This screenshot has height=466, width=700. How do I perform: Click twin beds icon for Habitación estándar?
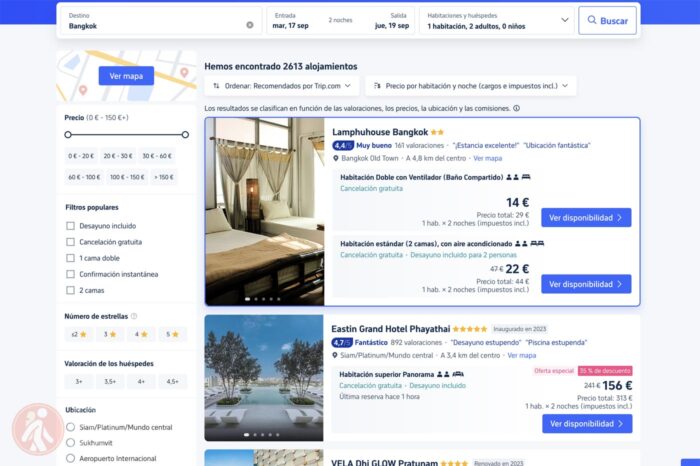point(537,244)
